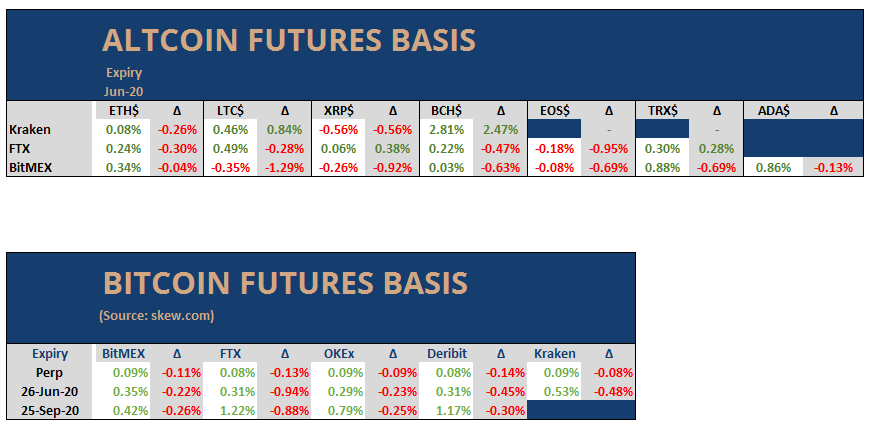The width and height of the screenshot is (872, 433).
Task: Select the ETH$ column header
Action: tap(123, 111)
